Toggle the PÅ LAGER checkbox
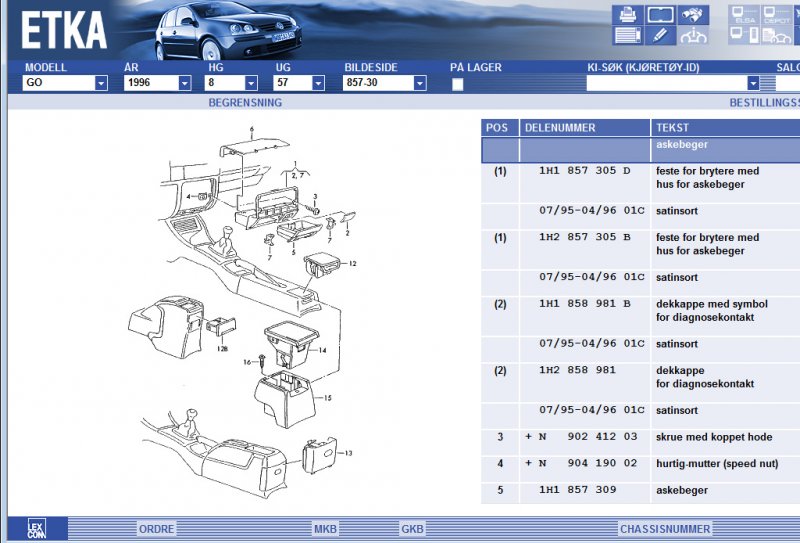This screenshot has width=800, height=543. [x=457, y=84]
